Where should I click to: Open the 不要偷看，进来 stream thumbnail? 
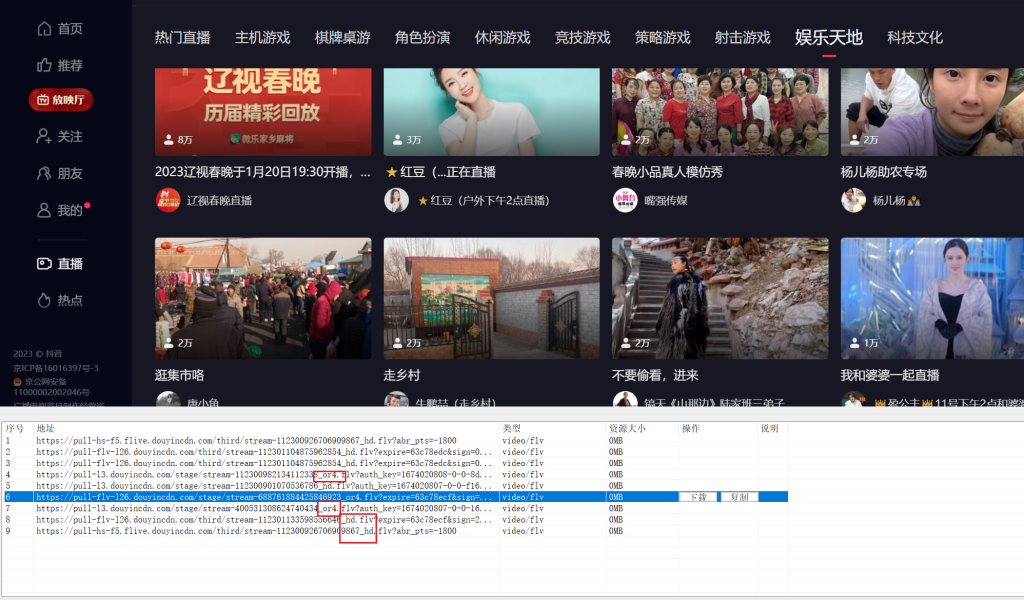pyautogui.click(x=720, y=298)
